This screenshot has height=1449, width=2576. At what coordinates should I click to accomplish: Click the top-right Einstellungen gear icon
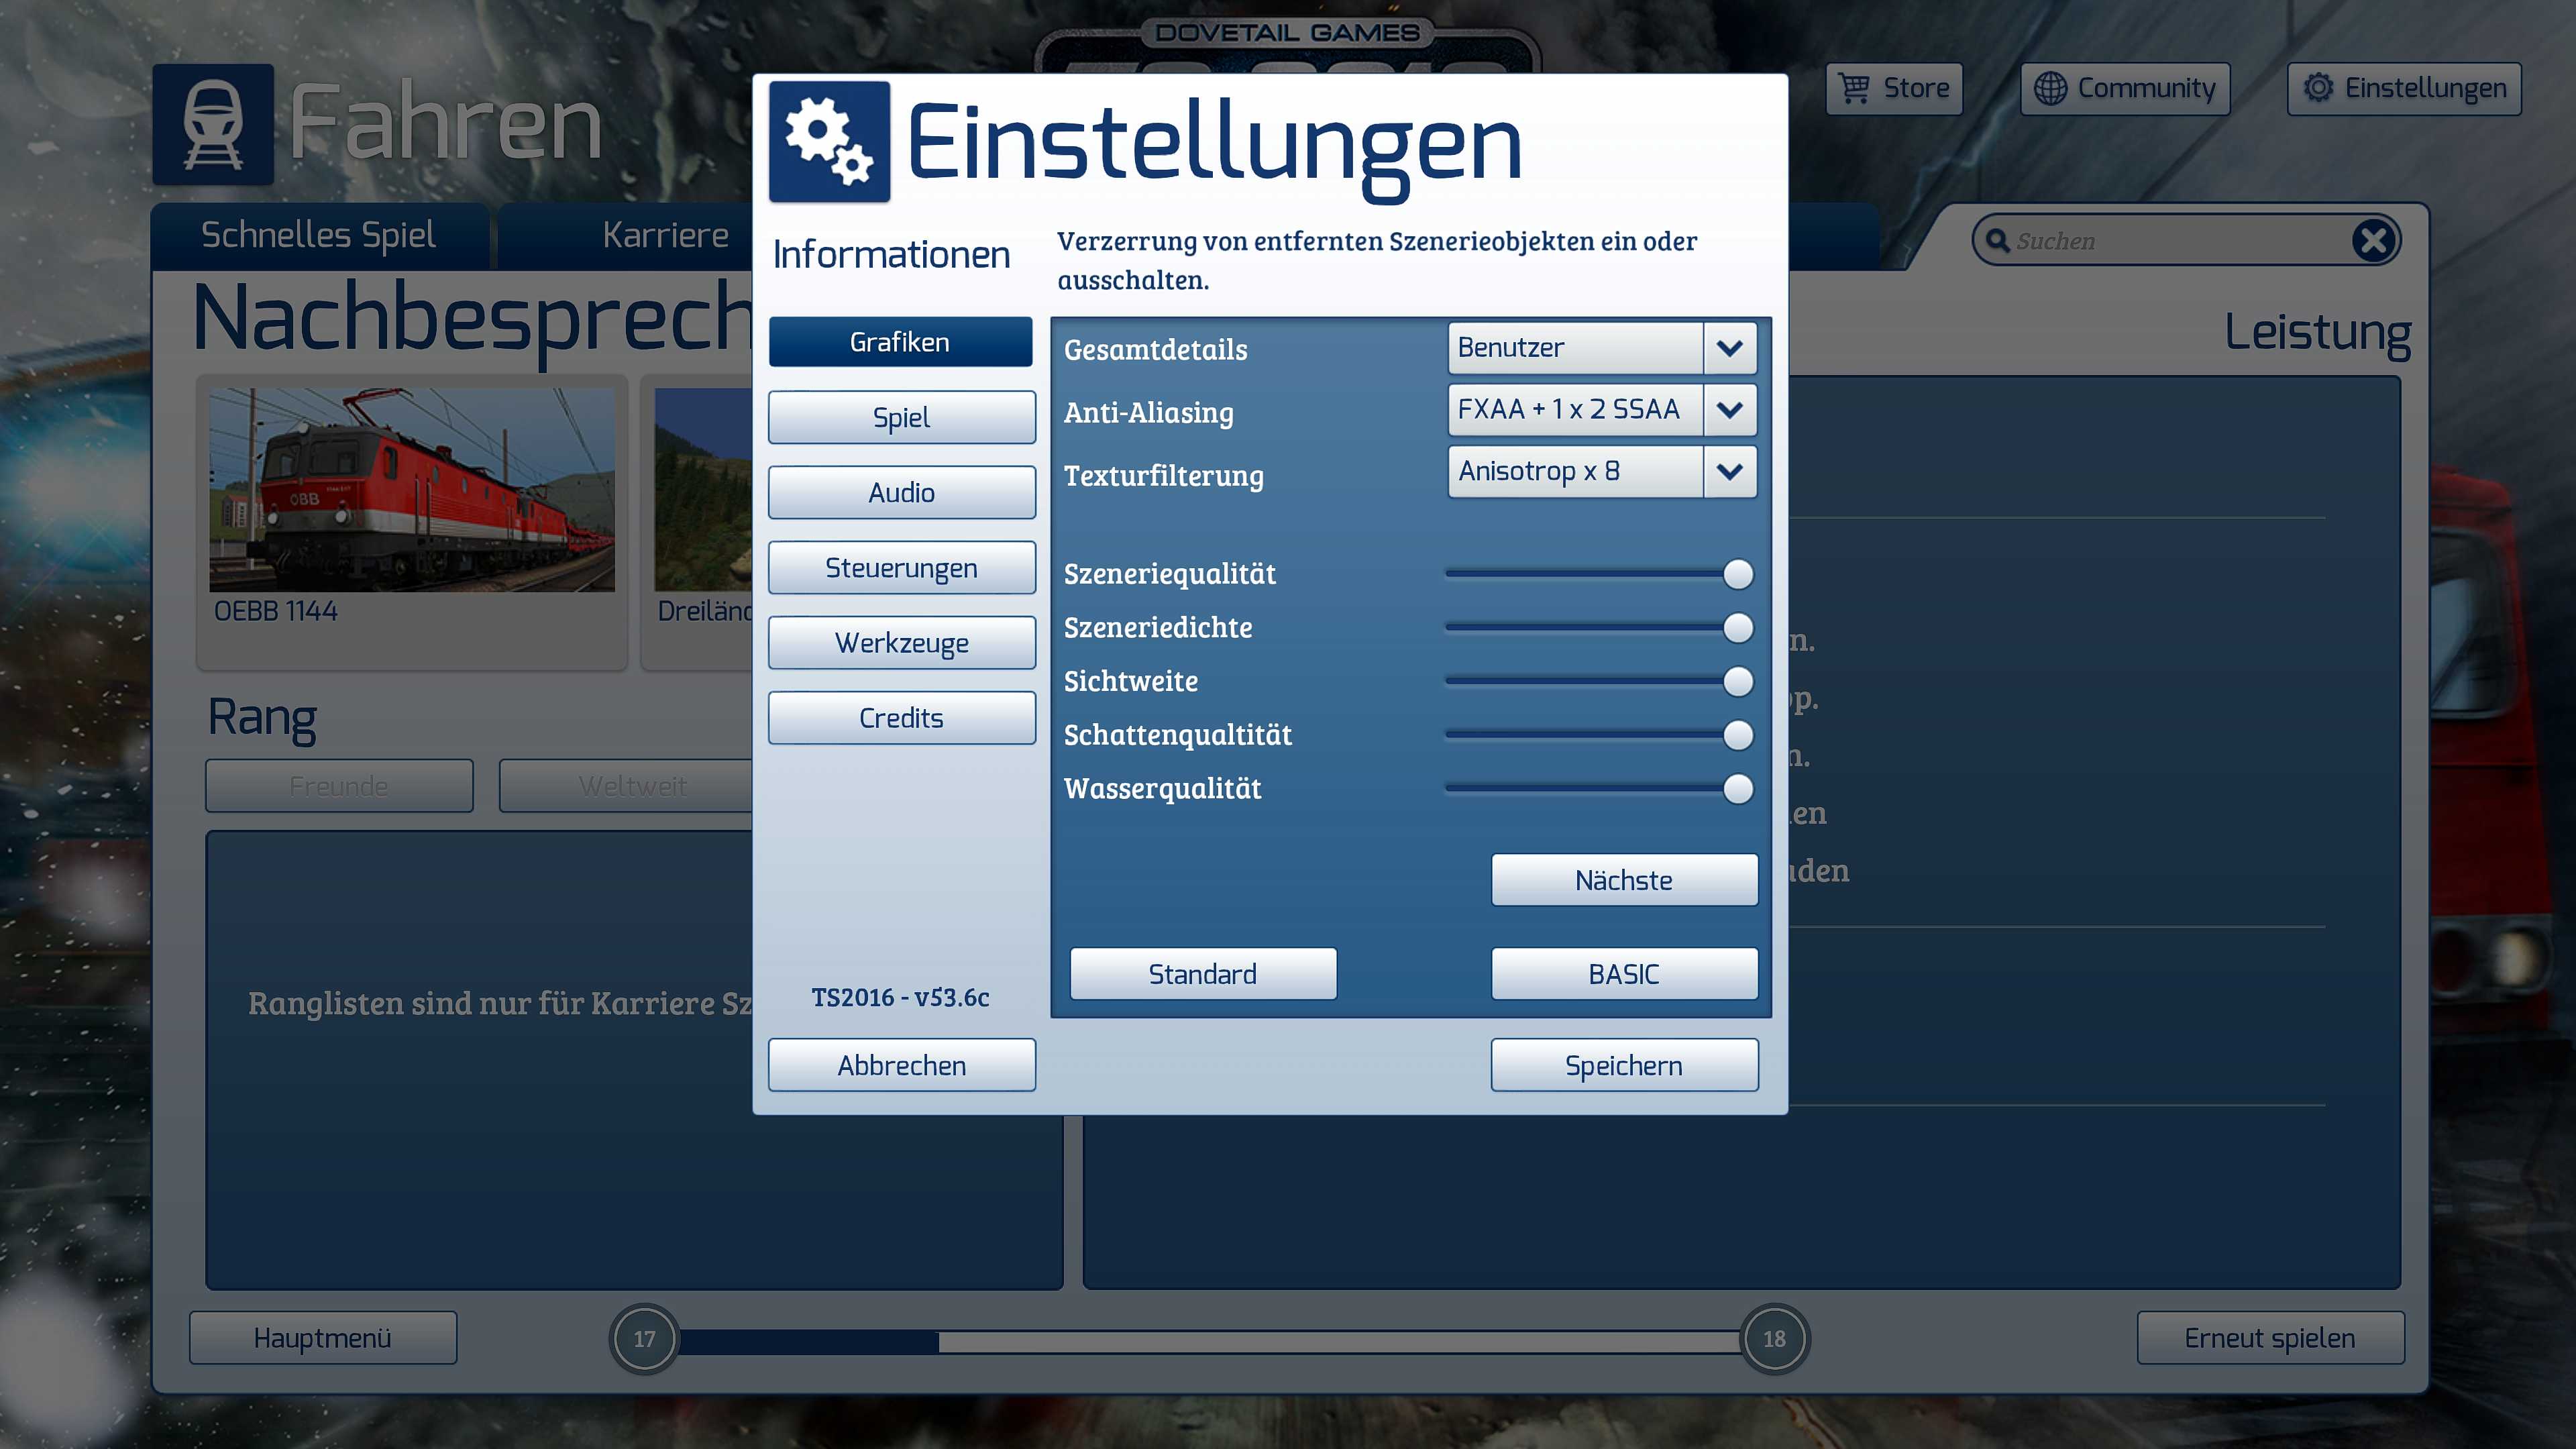coord(2318,88)
